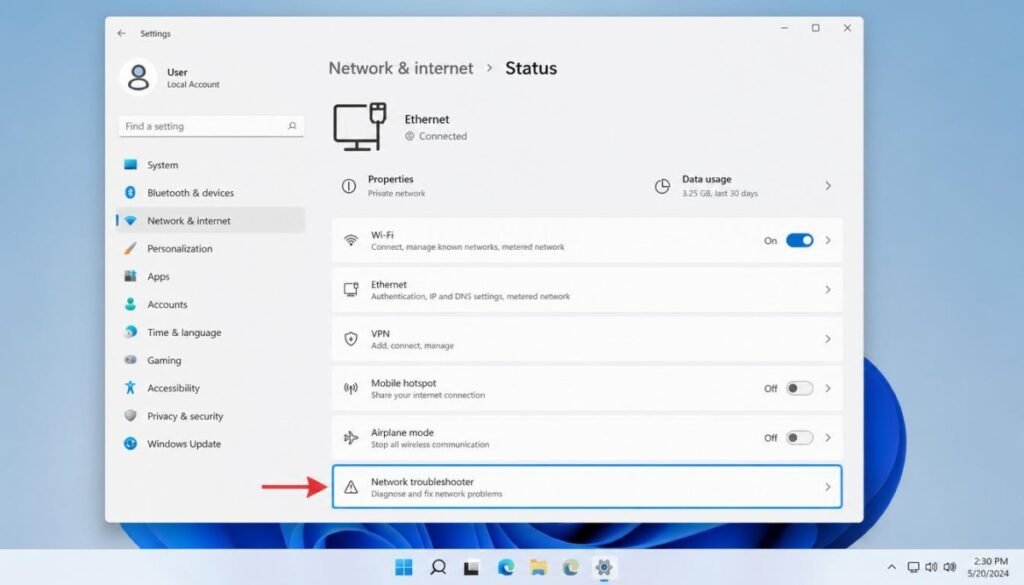Open Network troubleshooter option
The width and height of the screenshot is (1024, 585).
point(586,487)
